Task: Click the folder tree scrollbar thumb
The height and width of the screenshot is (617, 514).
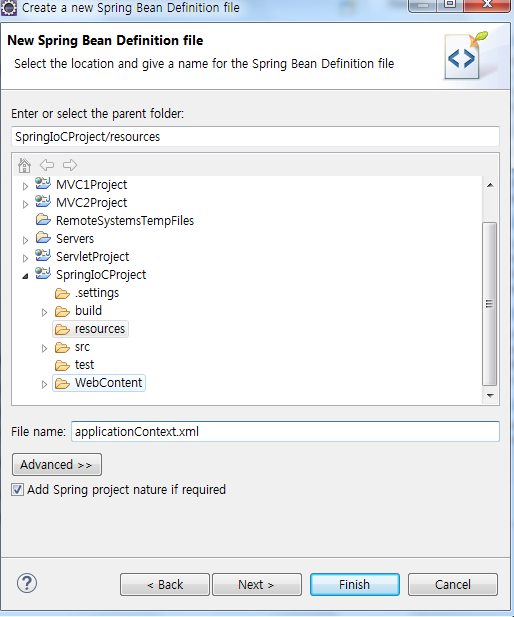Action: click(x=490, y=304)
